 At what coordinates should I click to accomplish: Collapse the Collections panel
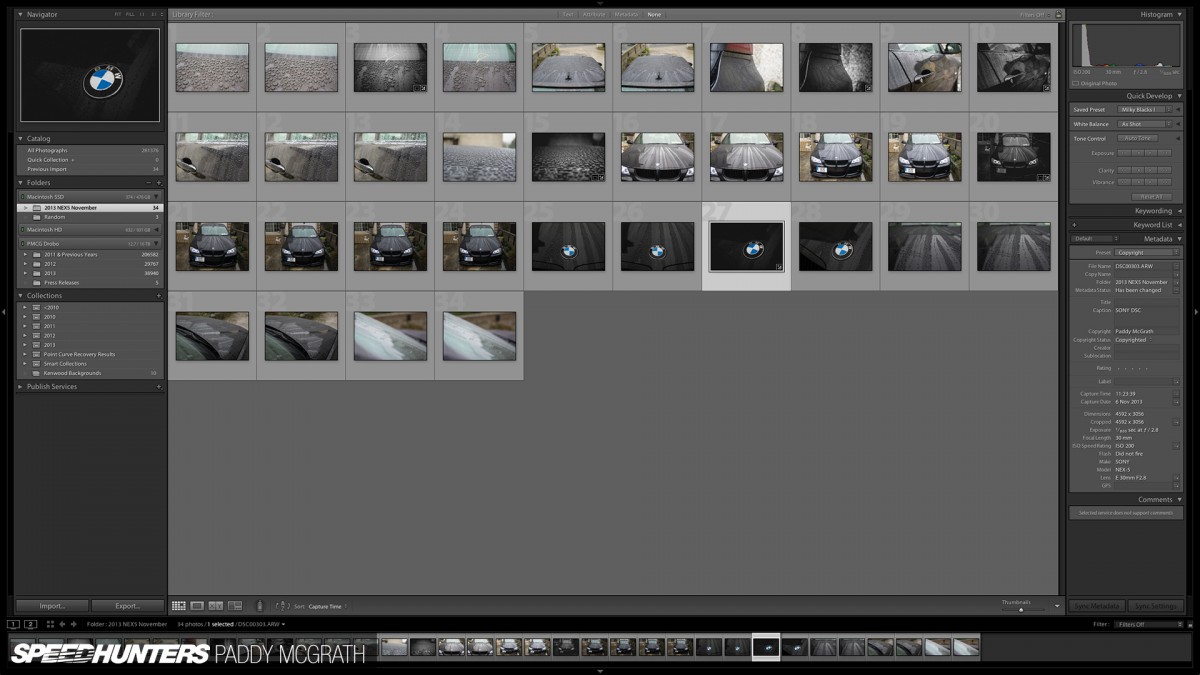pyautogui.click(x=21, y=296)
